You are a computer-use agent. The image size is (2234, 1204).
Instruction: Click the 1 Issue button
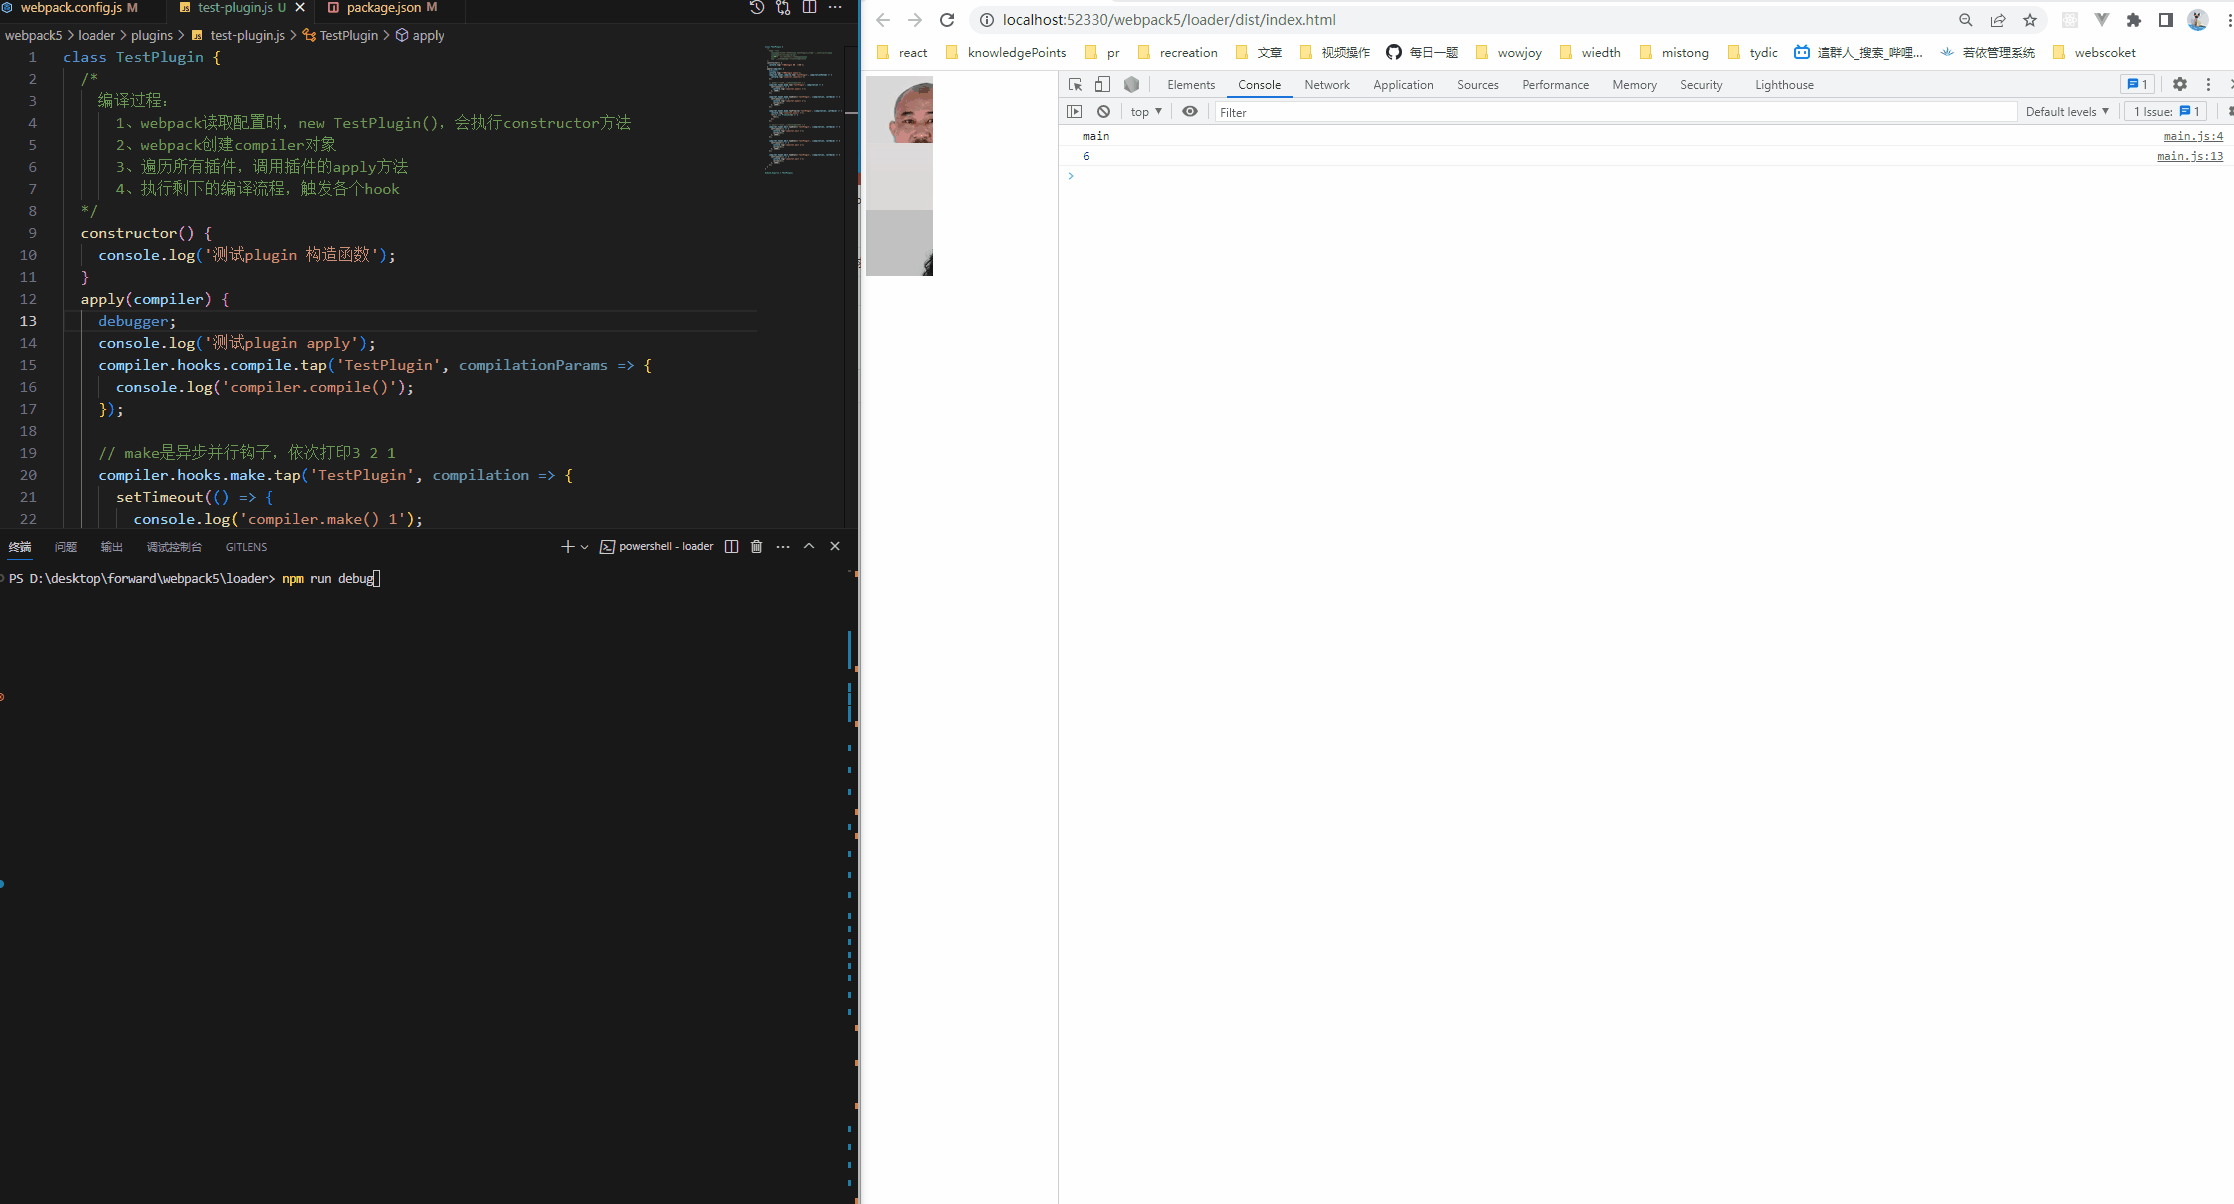pyautogui.click(x=2166, y=112)
